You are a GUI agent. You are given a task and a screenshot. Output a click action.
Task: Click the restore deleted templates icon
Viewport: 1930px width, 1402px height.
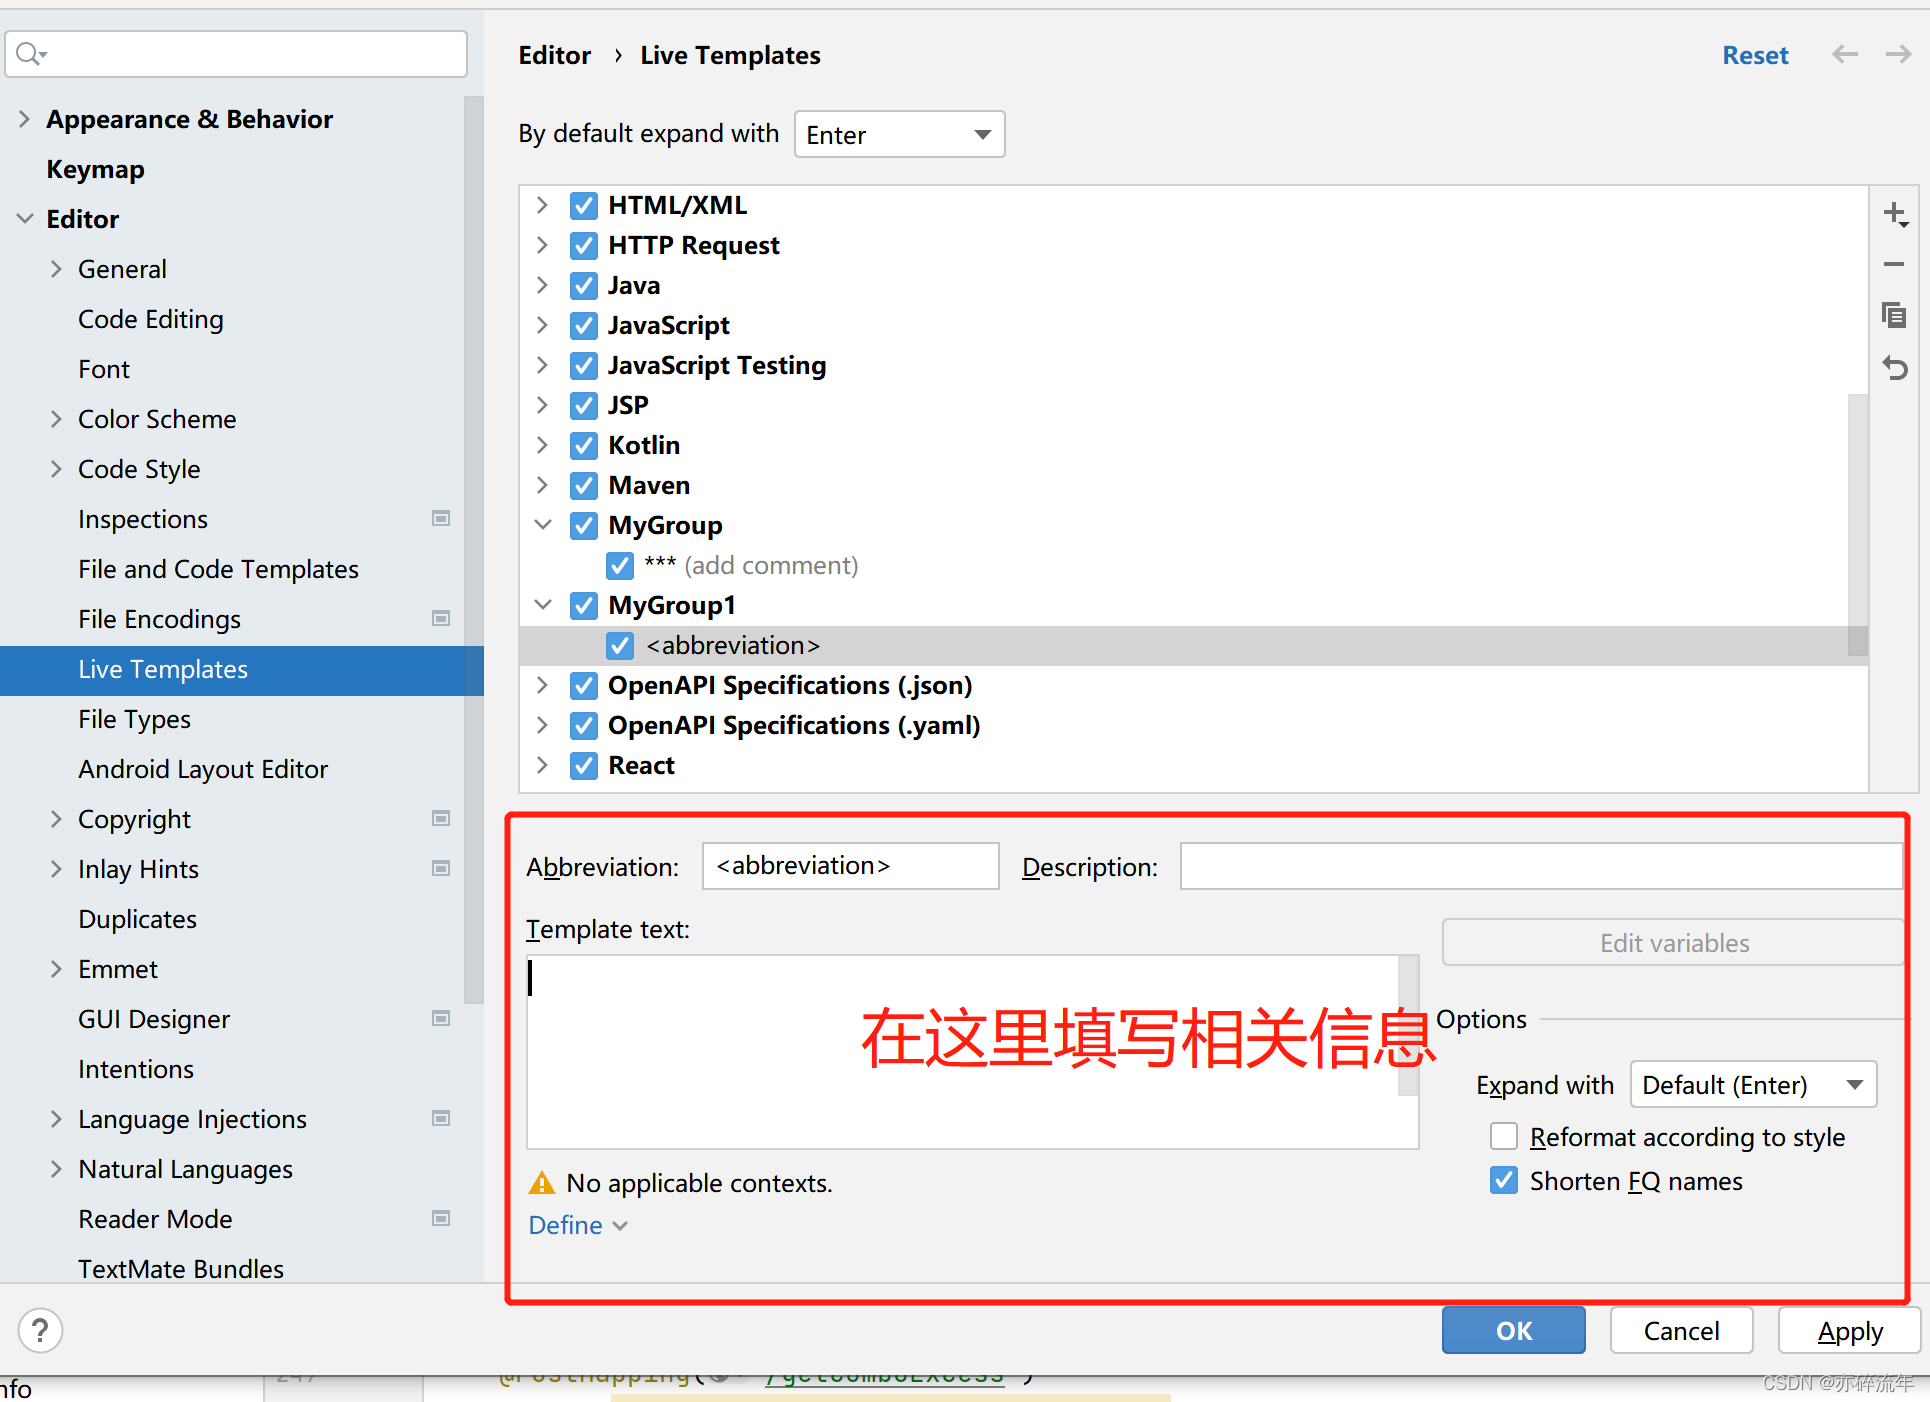(x=1894, y=368)
